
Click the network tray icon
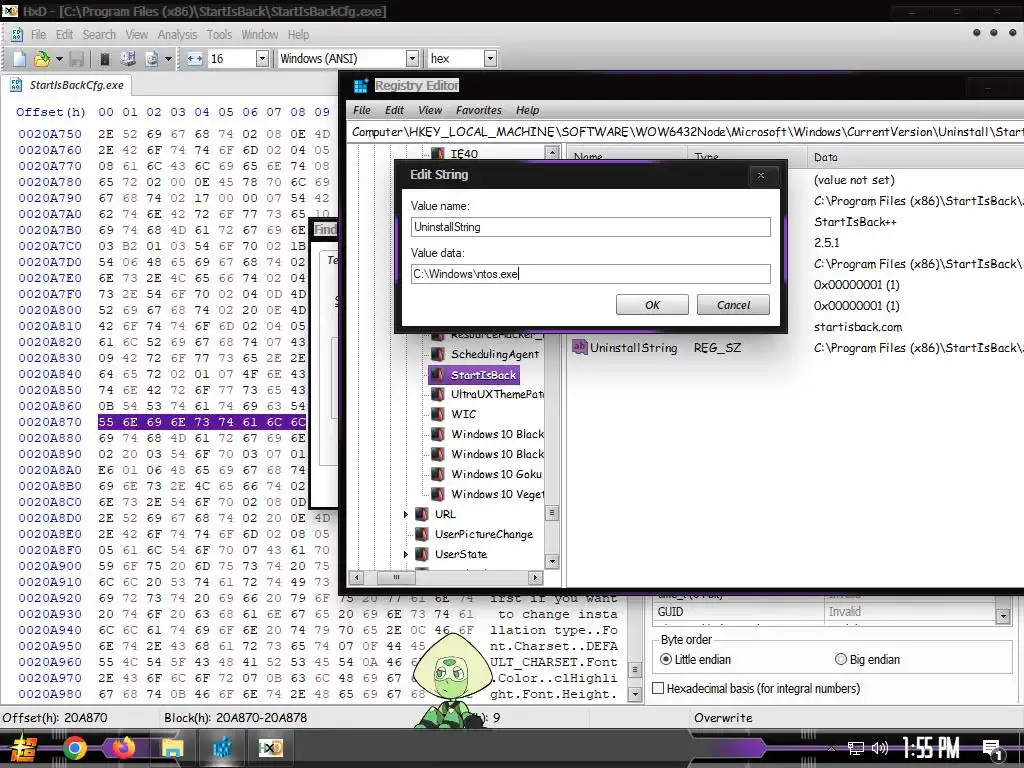[856, 748]
